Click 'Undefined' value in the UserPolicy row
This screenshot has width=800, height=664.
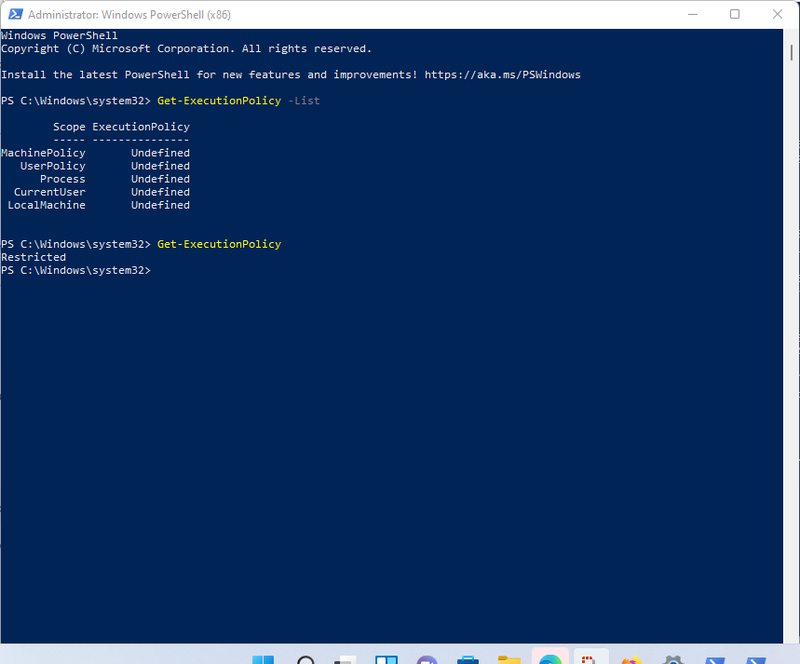(x=160, y=166)
